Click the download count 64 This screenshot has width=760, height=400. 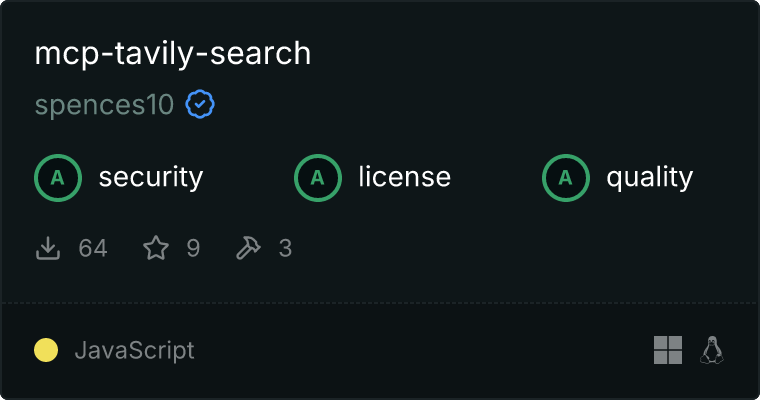(x=93, y=248)
